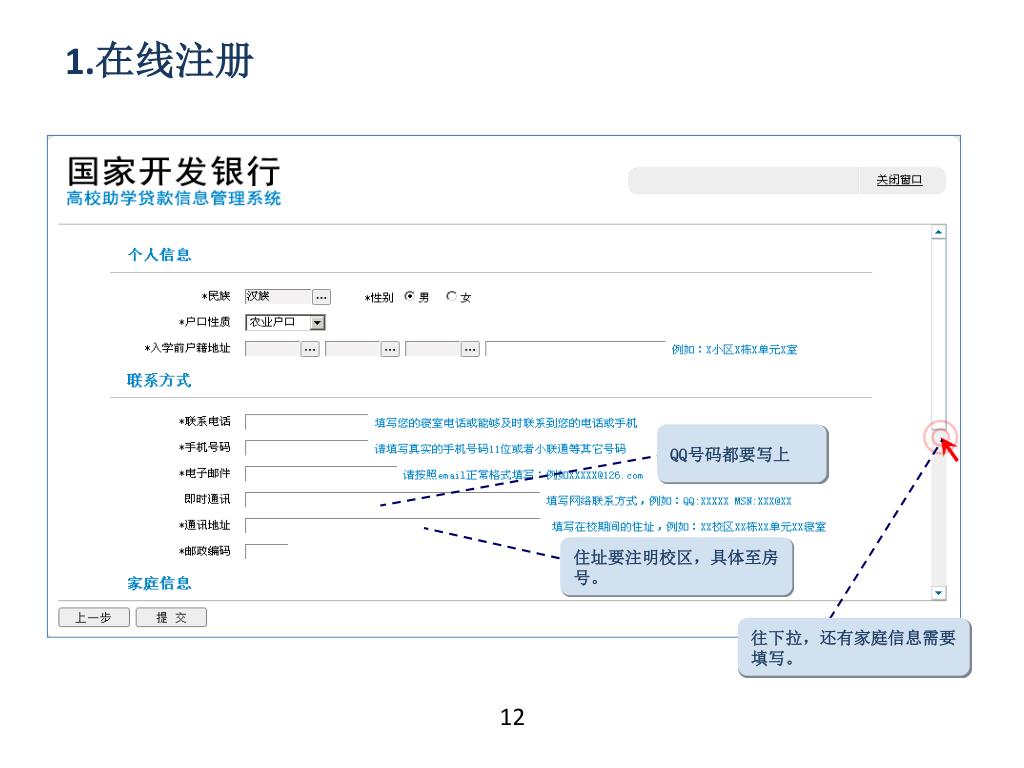The width and height of the screenshot is (1024, 768).
Task: Focus the 通讯地址 text box
Action: tap(390, 526)
